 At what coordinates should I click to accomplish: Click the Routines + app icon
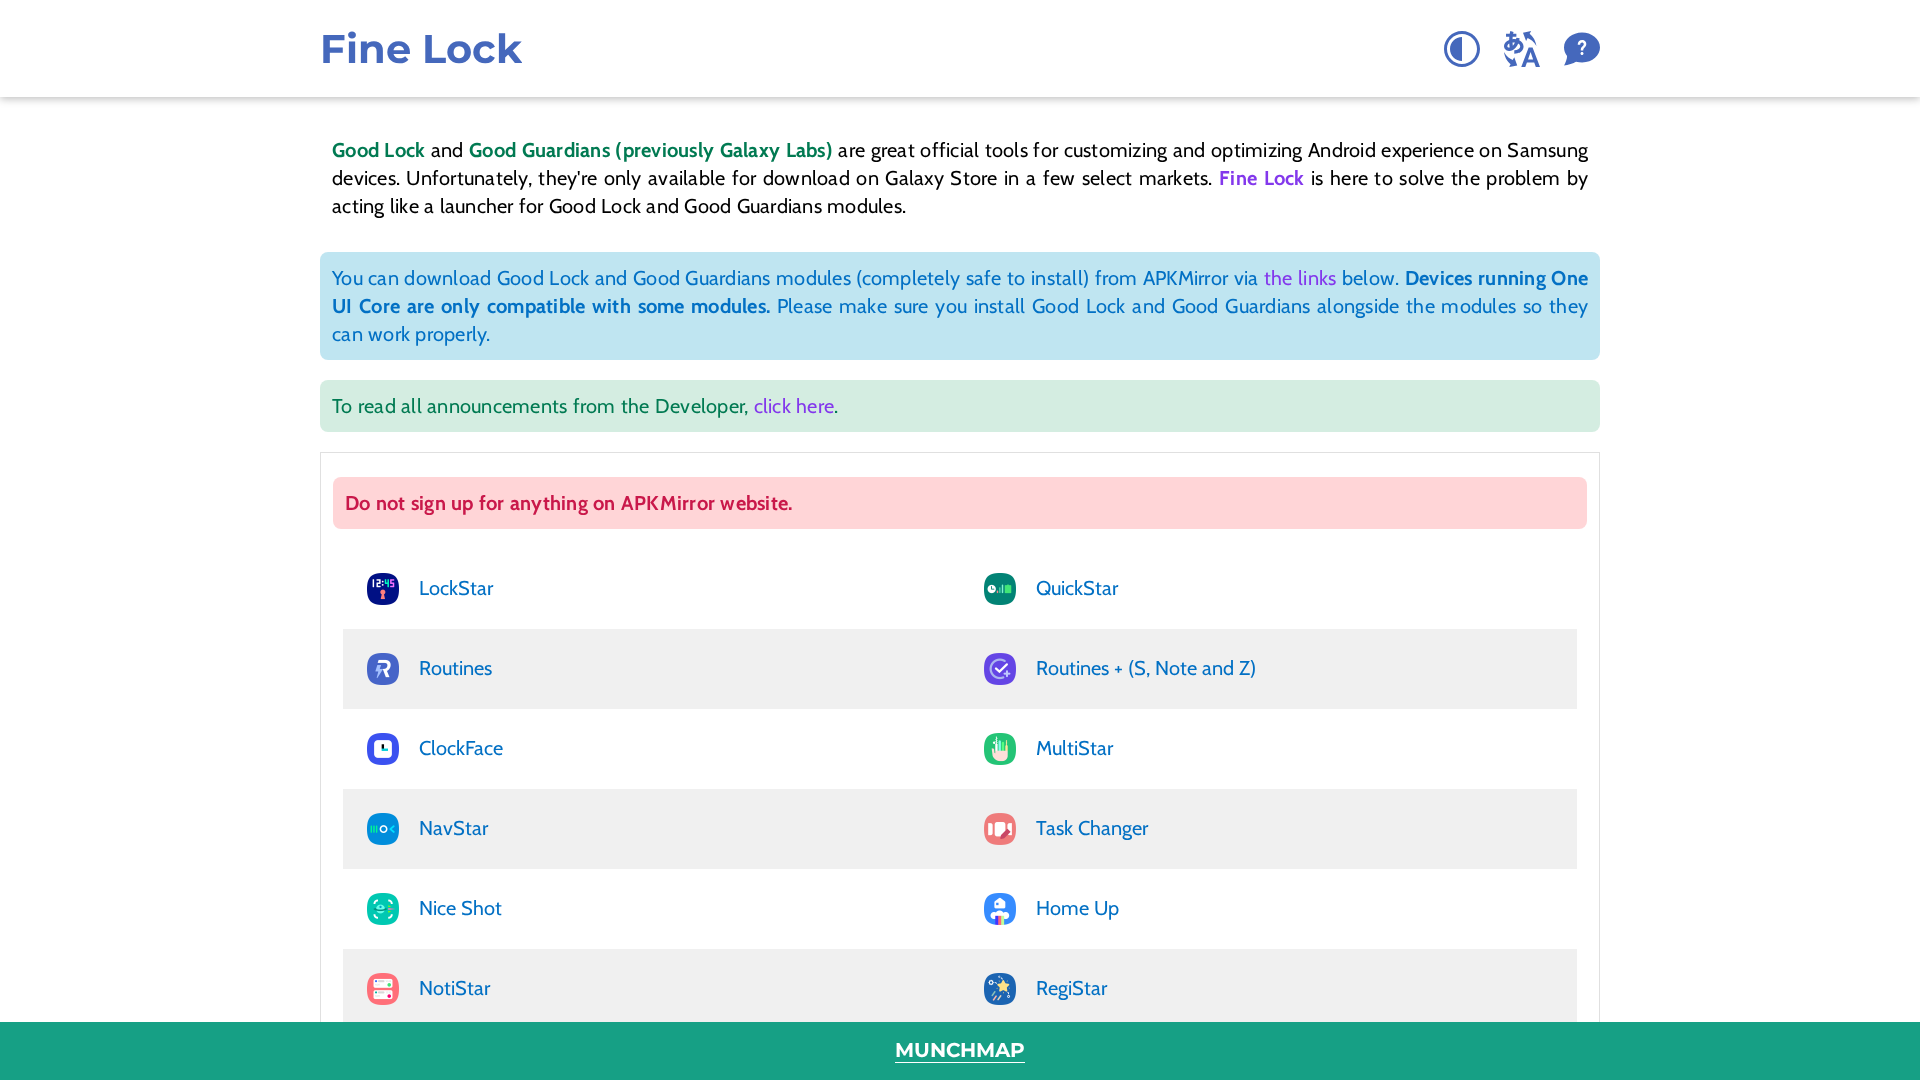coord(1000,669)
